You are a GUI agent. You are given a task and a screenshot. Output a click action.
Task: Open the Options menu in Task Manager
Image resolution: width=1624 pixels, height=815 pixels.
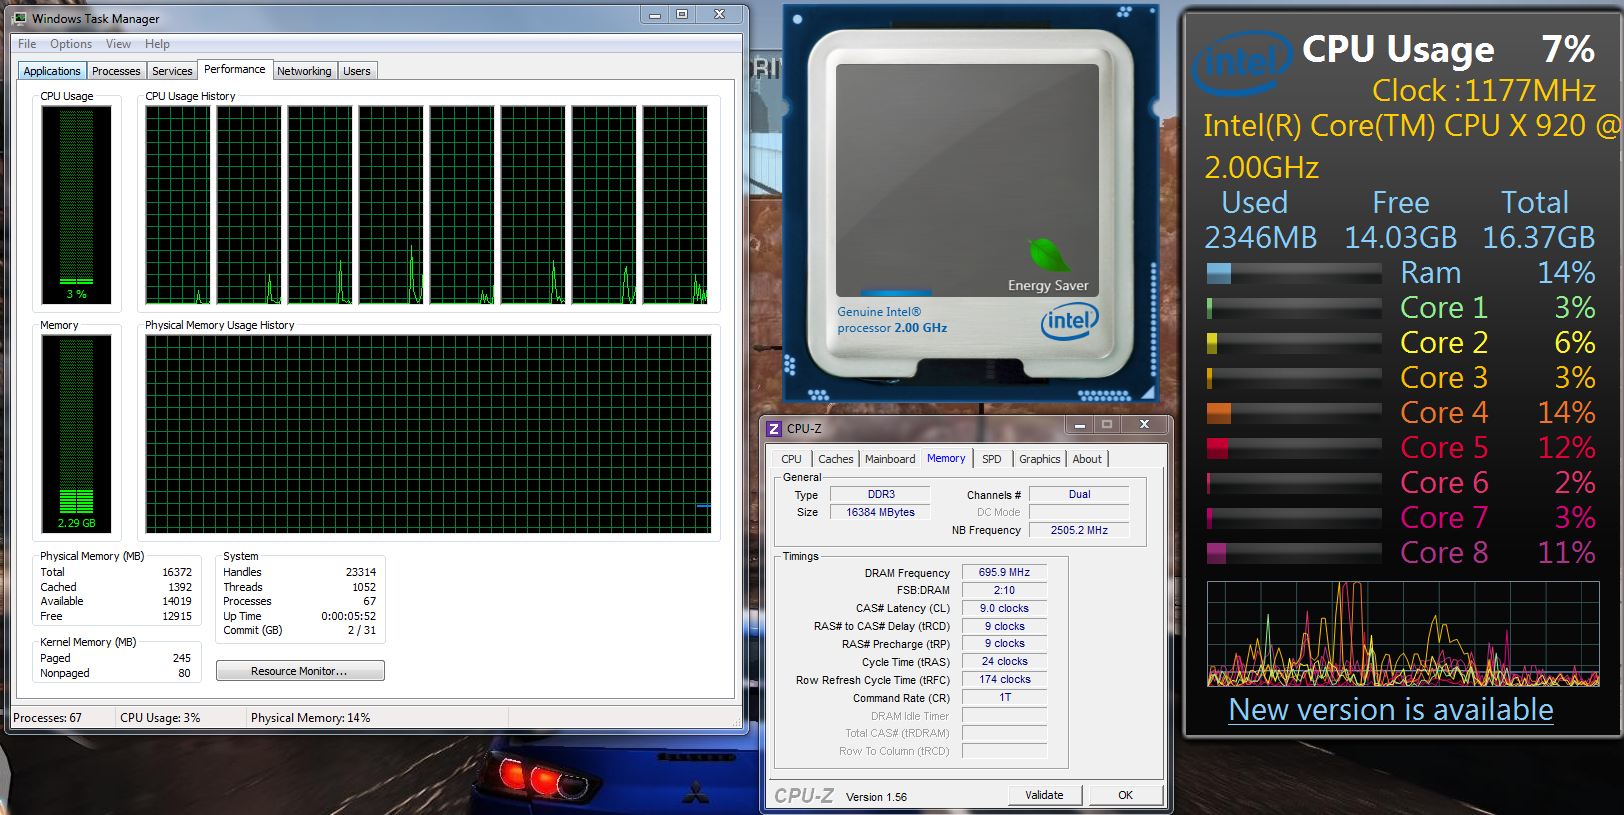(71, 44)
